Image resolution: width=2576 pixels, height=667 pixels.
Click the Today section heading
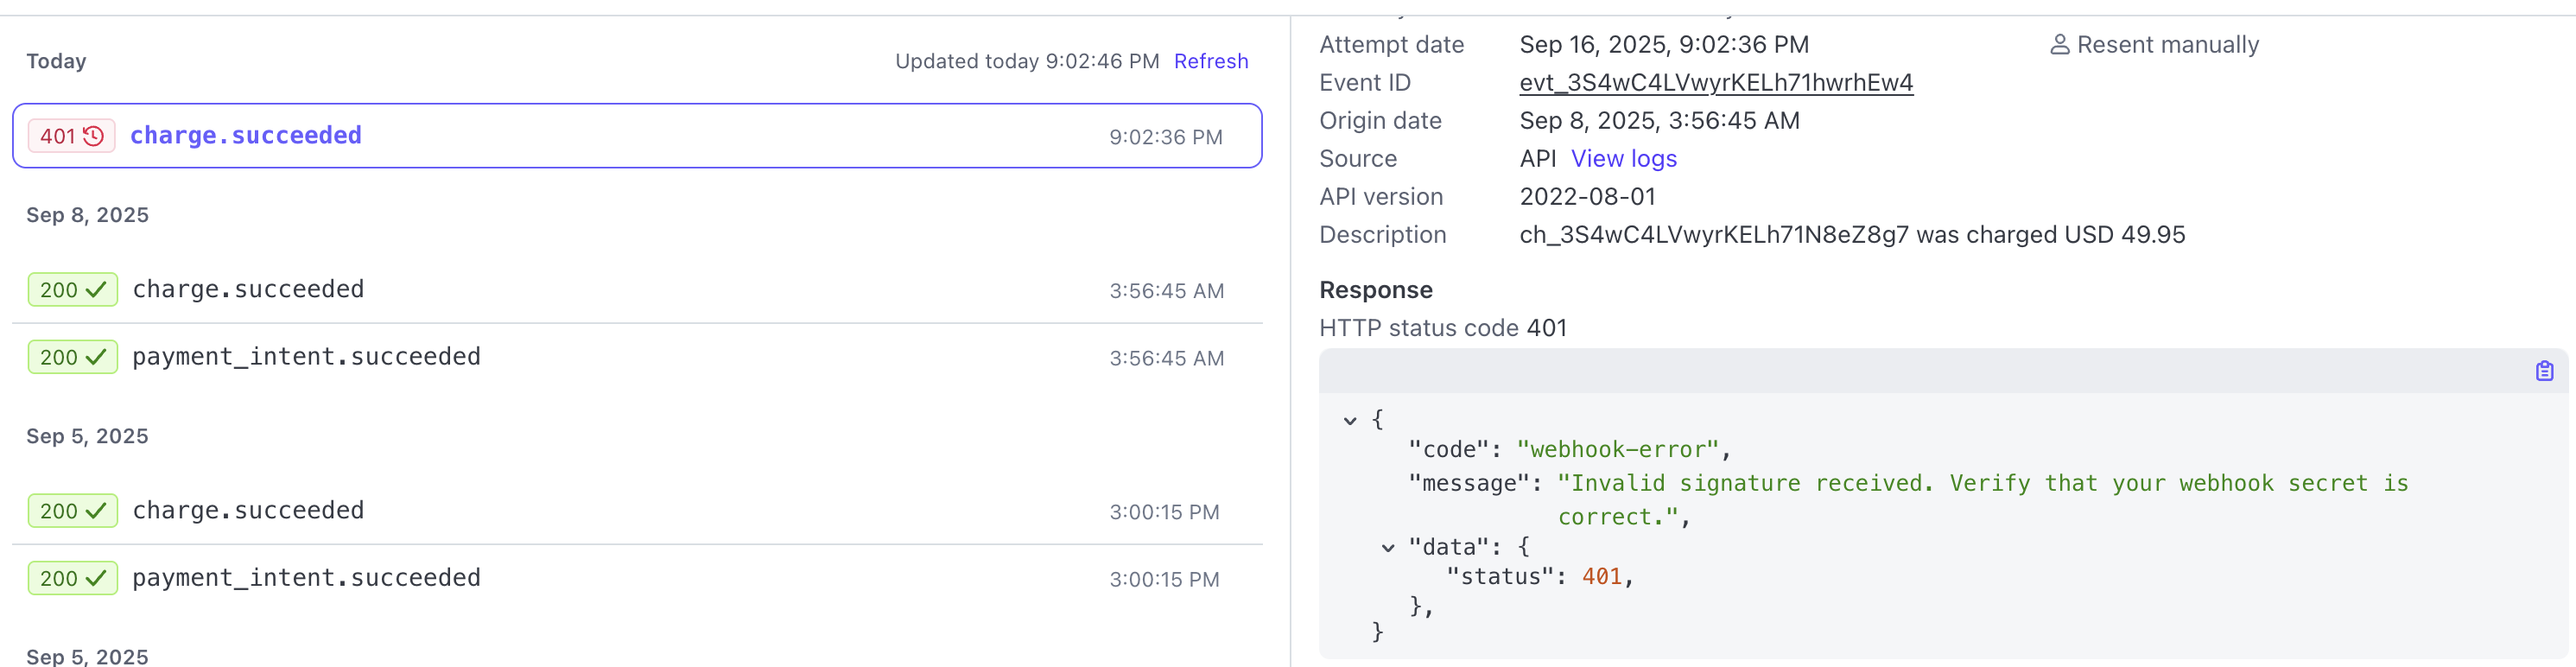[x=56, y=61]
